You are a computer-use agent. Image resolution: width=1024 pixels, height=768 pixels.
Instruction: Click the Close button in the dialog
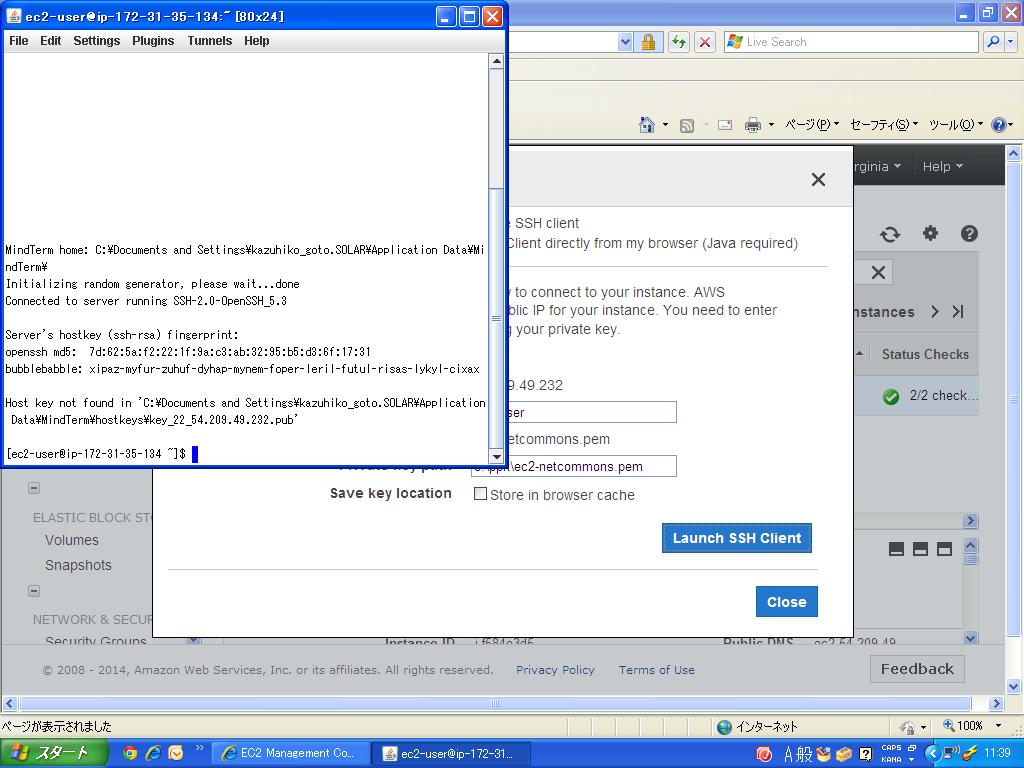[x=786, y=601]
